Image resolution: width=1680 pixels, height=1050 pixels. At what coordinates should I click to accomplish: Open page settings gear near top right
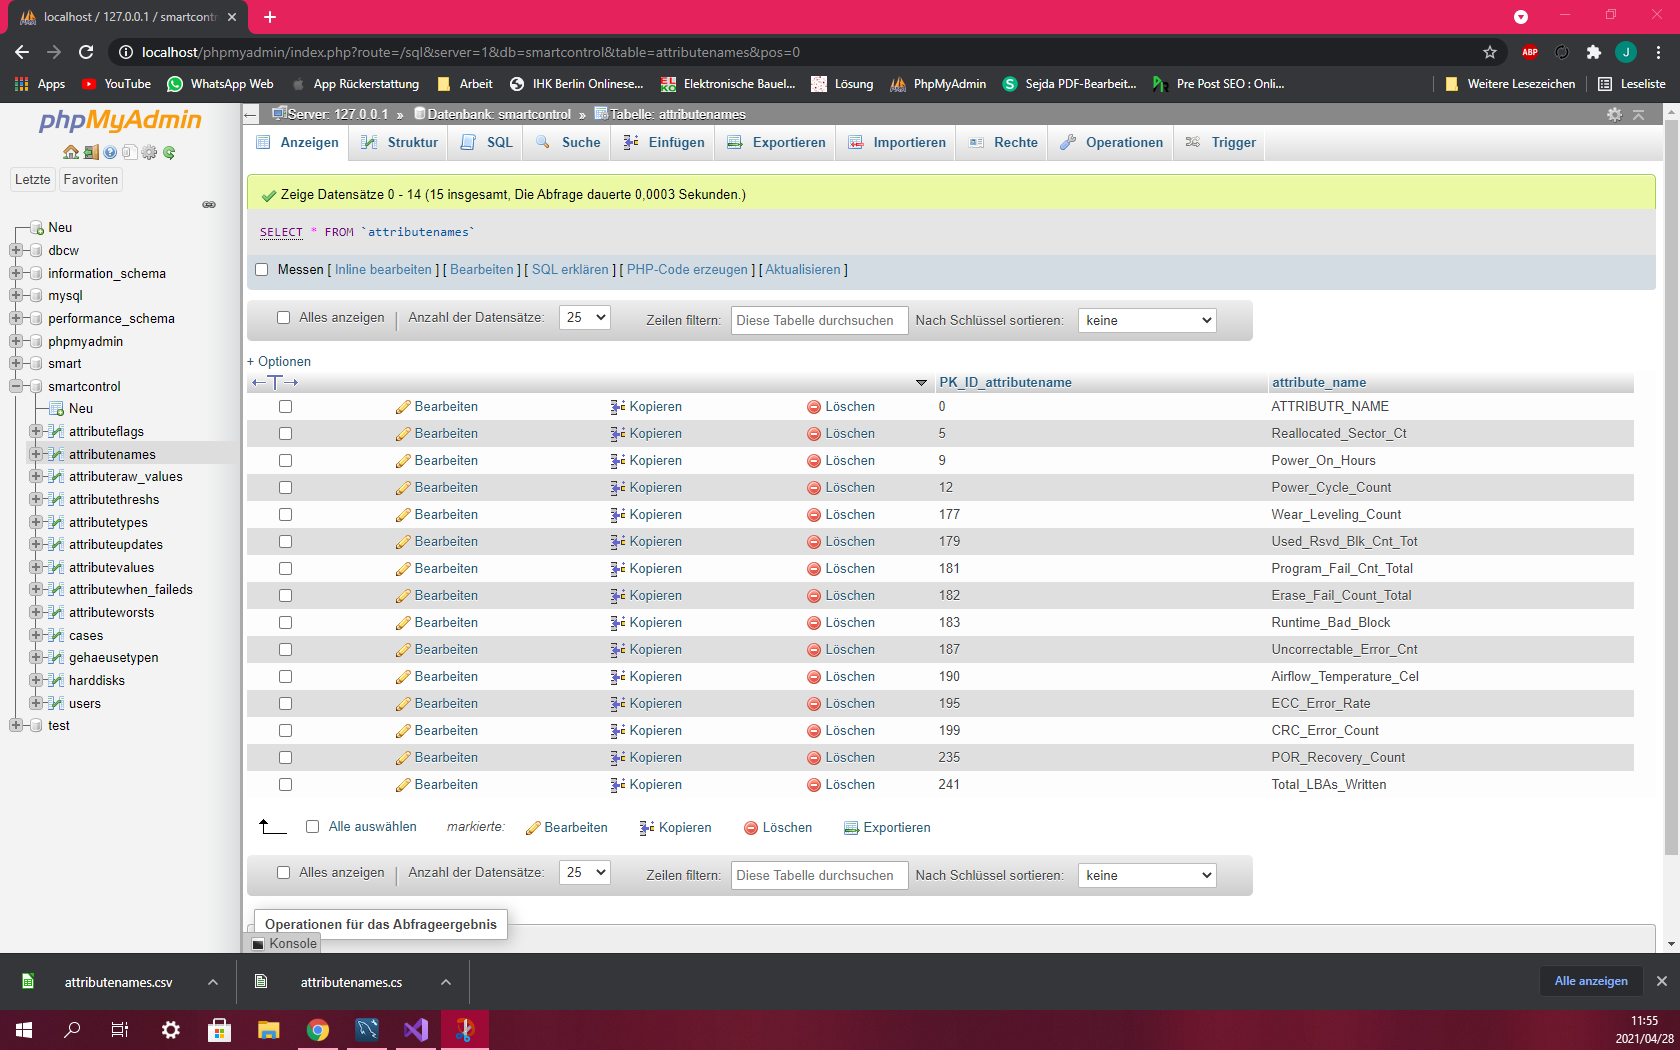click(1614, 114)
